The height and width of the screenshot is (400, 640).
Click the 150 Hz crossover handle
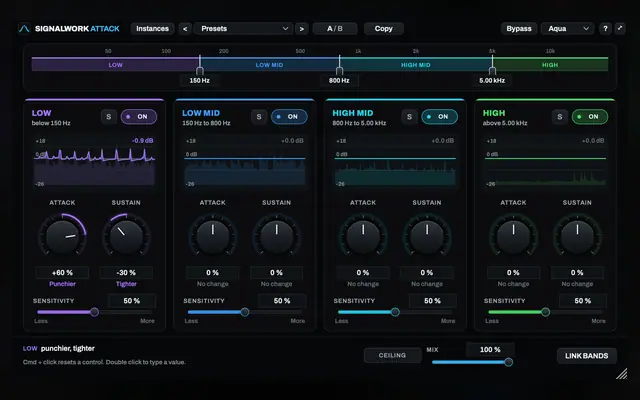(200, 70)
